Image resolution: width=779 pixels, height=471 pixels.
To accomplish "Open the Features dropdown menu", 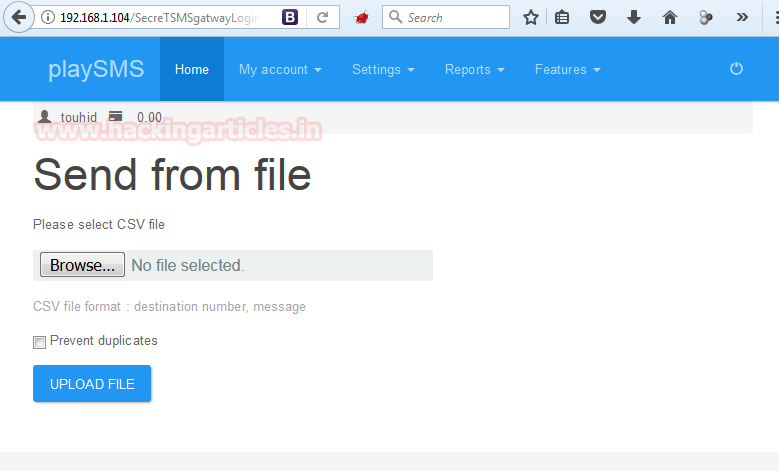I will (567, 70).
